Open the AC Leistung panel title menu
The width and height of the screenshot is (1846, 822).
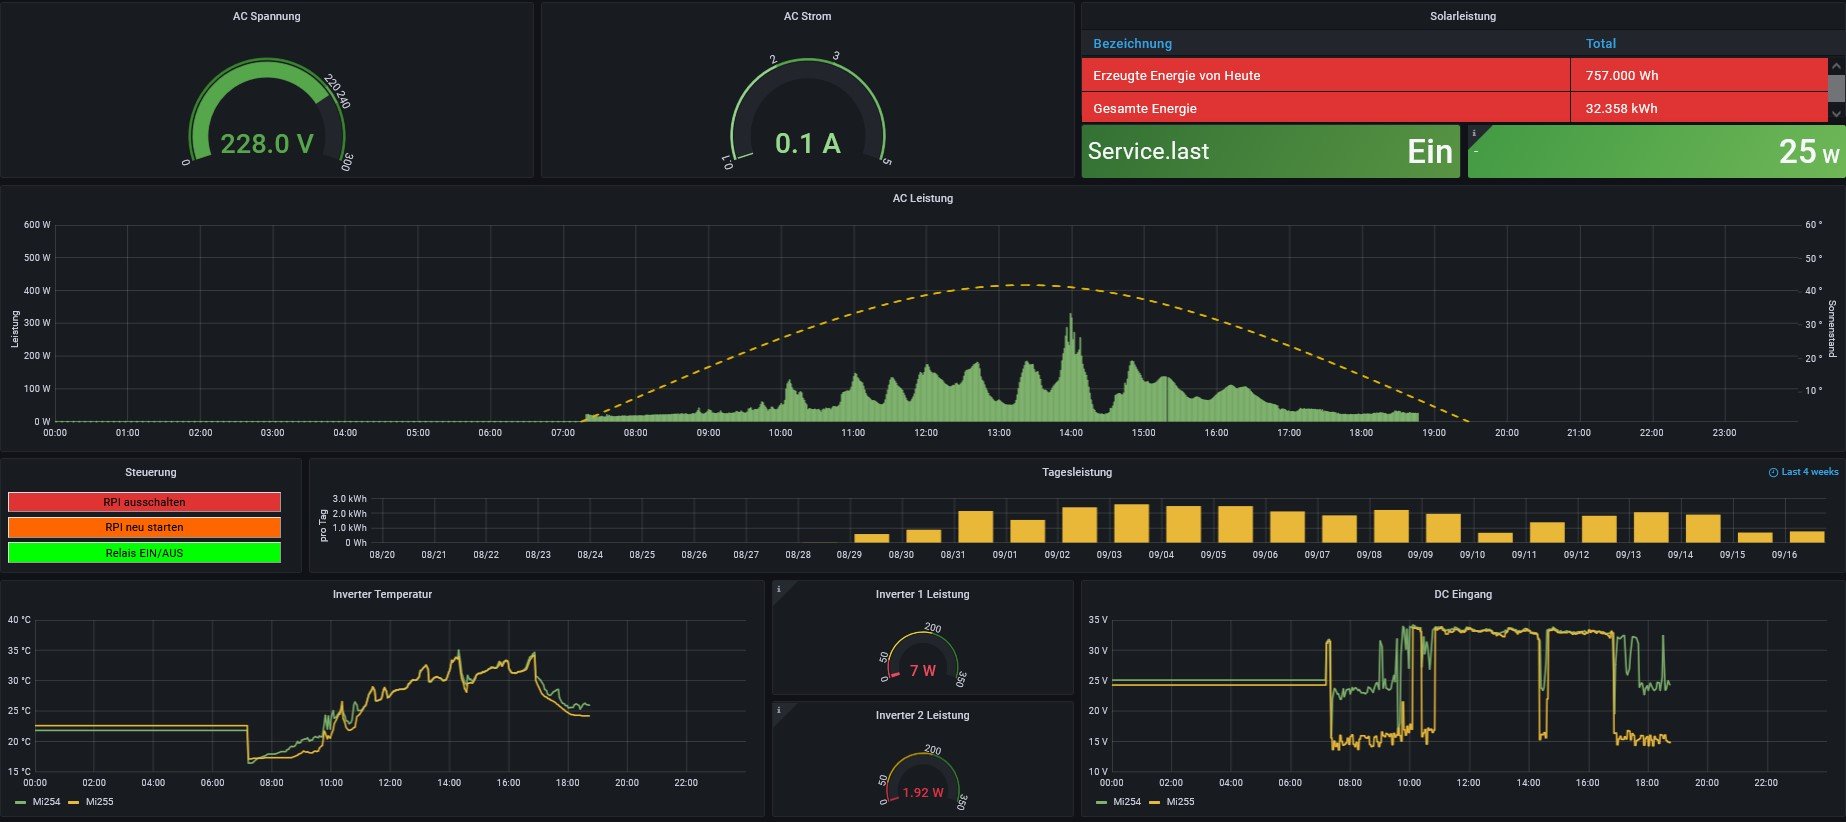pyautogui.click(x=922, y=198)
